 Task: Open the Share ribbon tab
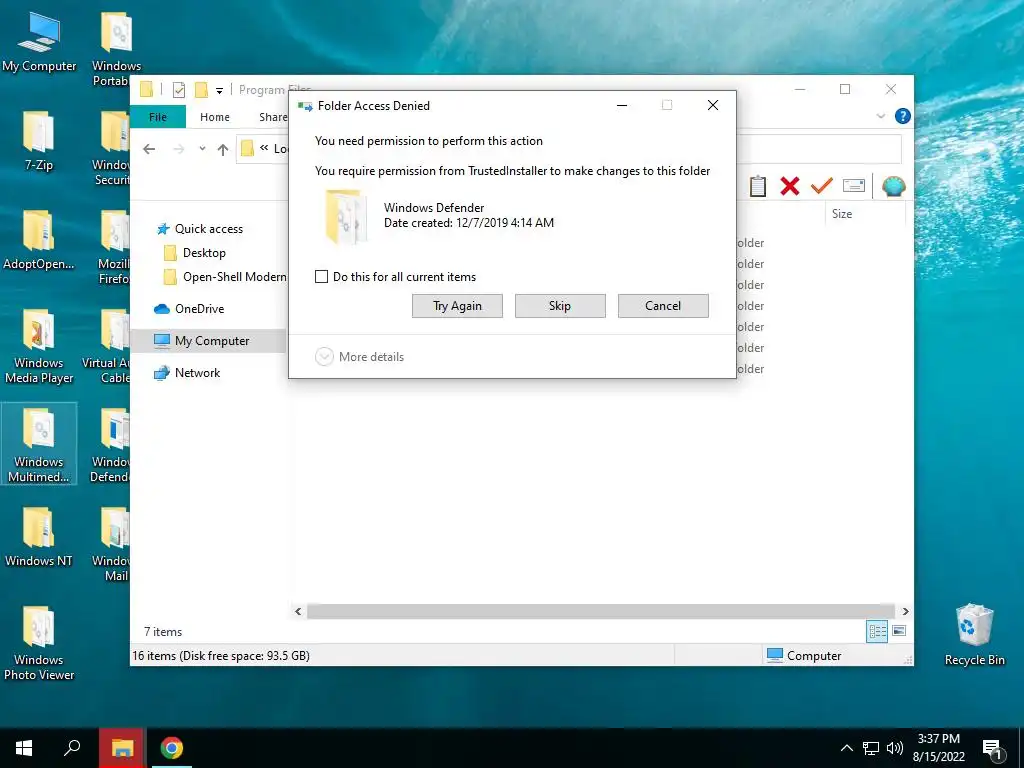point(273,117)
